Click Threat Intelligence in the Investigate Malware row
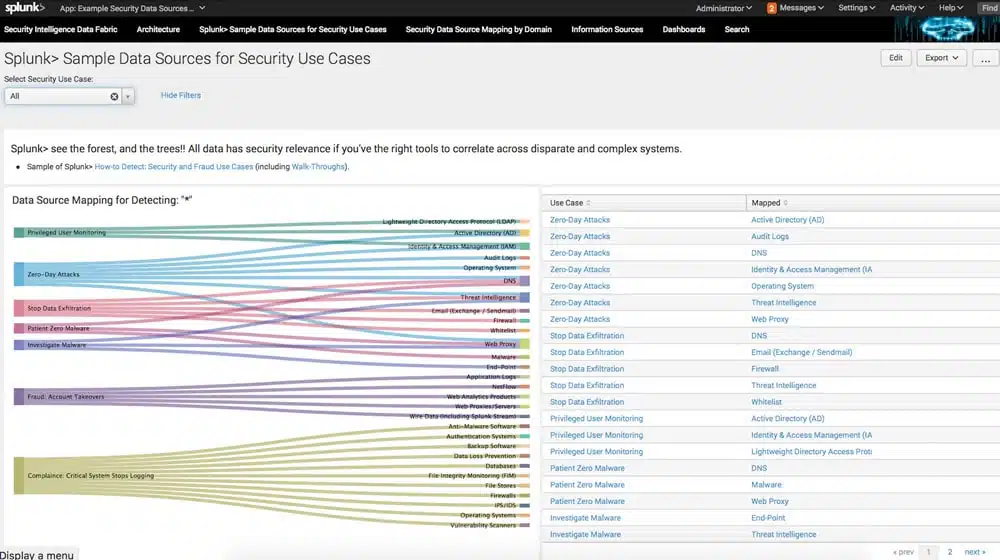 click(x=783, y=534)
